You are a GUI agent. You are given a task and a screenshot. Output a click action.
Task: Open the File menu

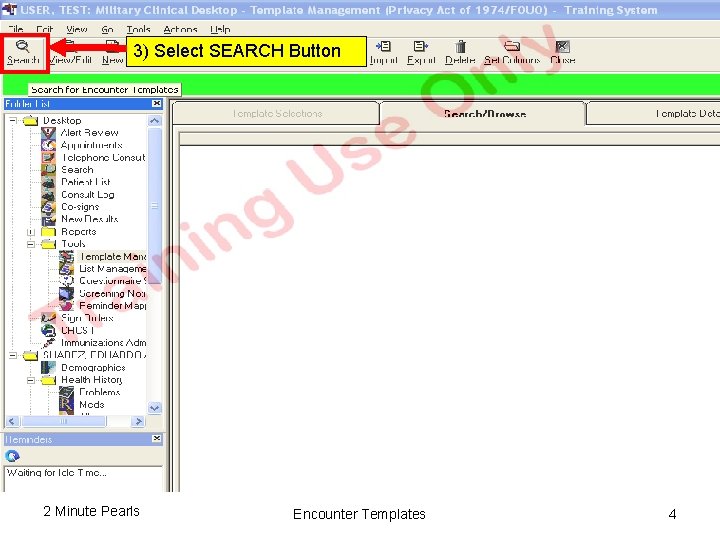[x=15, y=29]
